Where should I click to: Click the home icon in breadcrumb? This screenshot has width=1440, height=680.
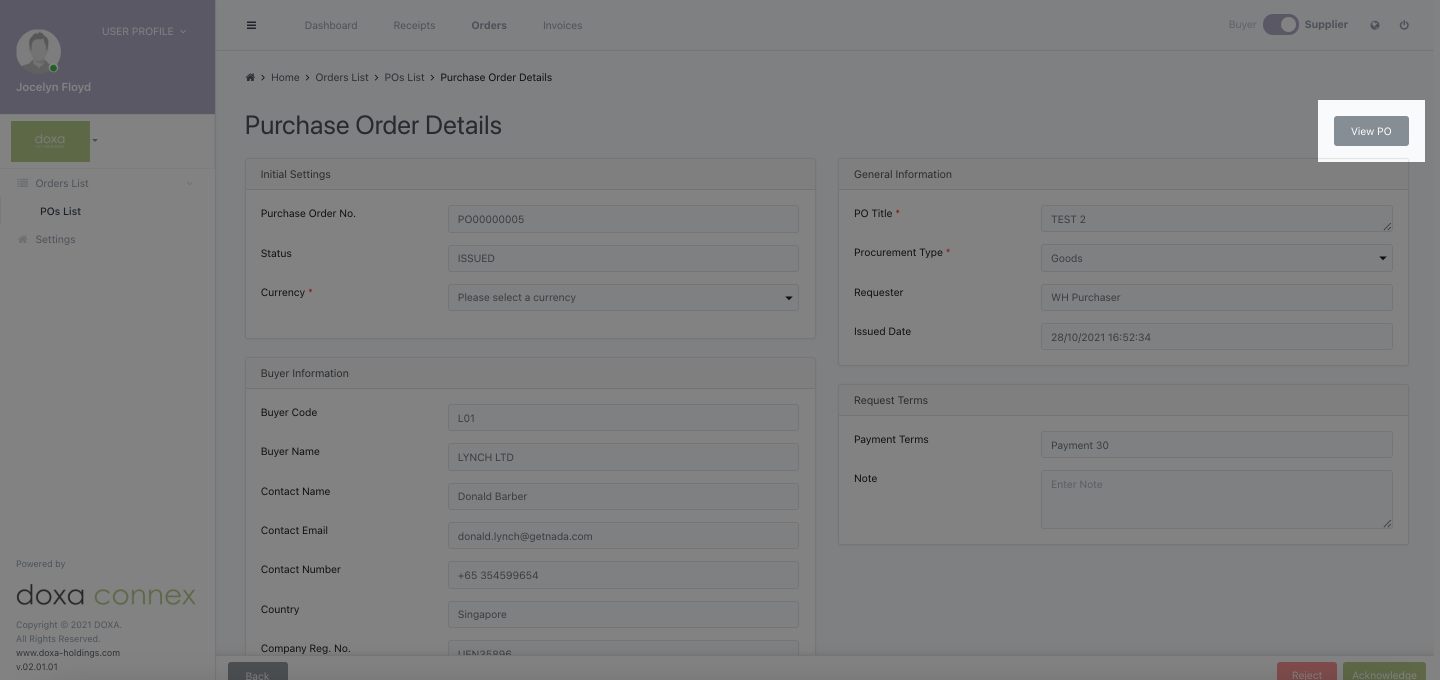tap(250, 77)
